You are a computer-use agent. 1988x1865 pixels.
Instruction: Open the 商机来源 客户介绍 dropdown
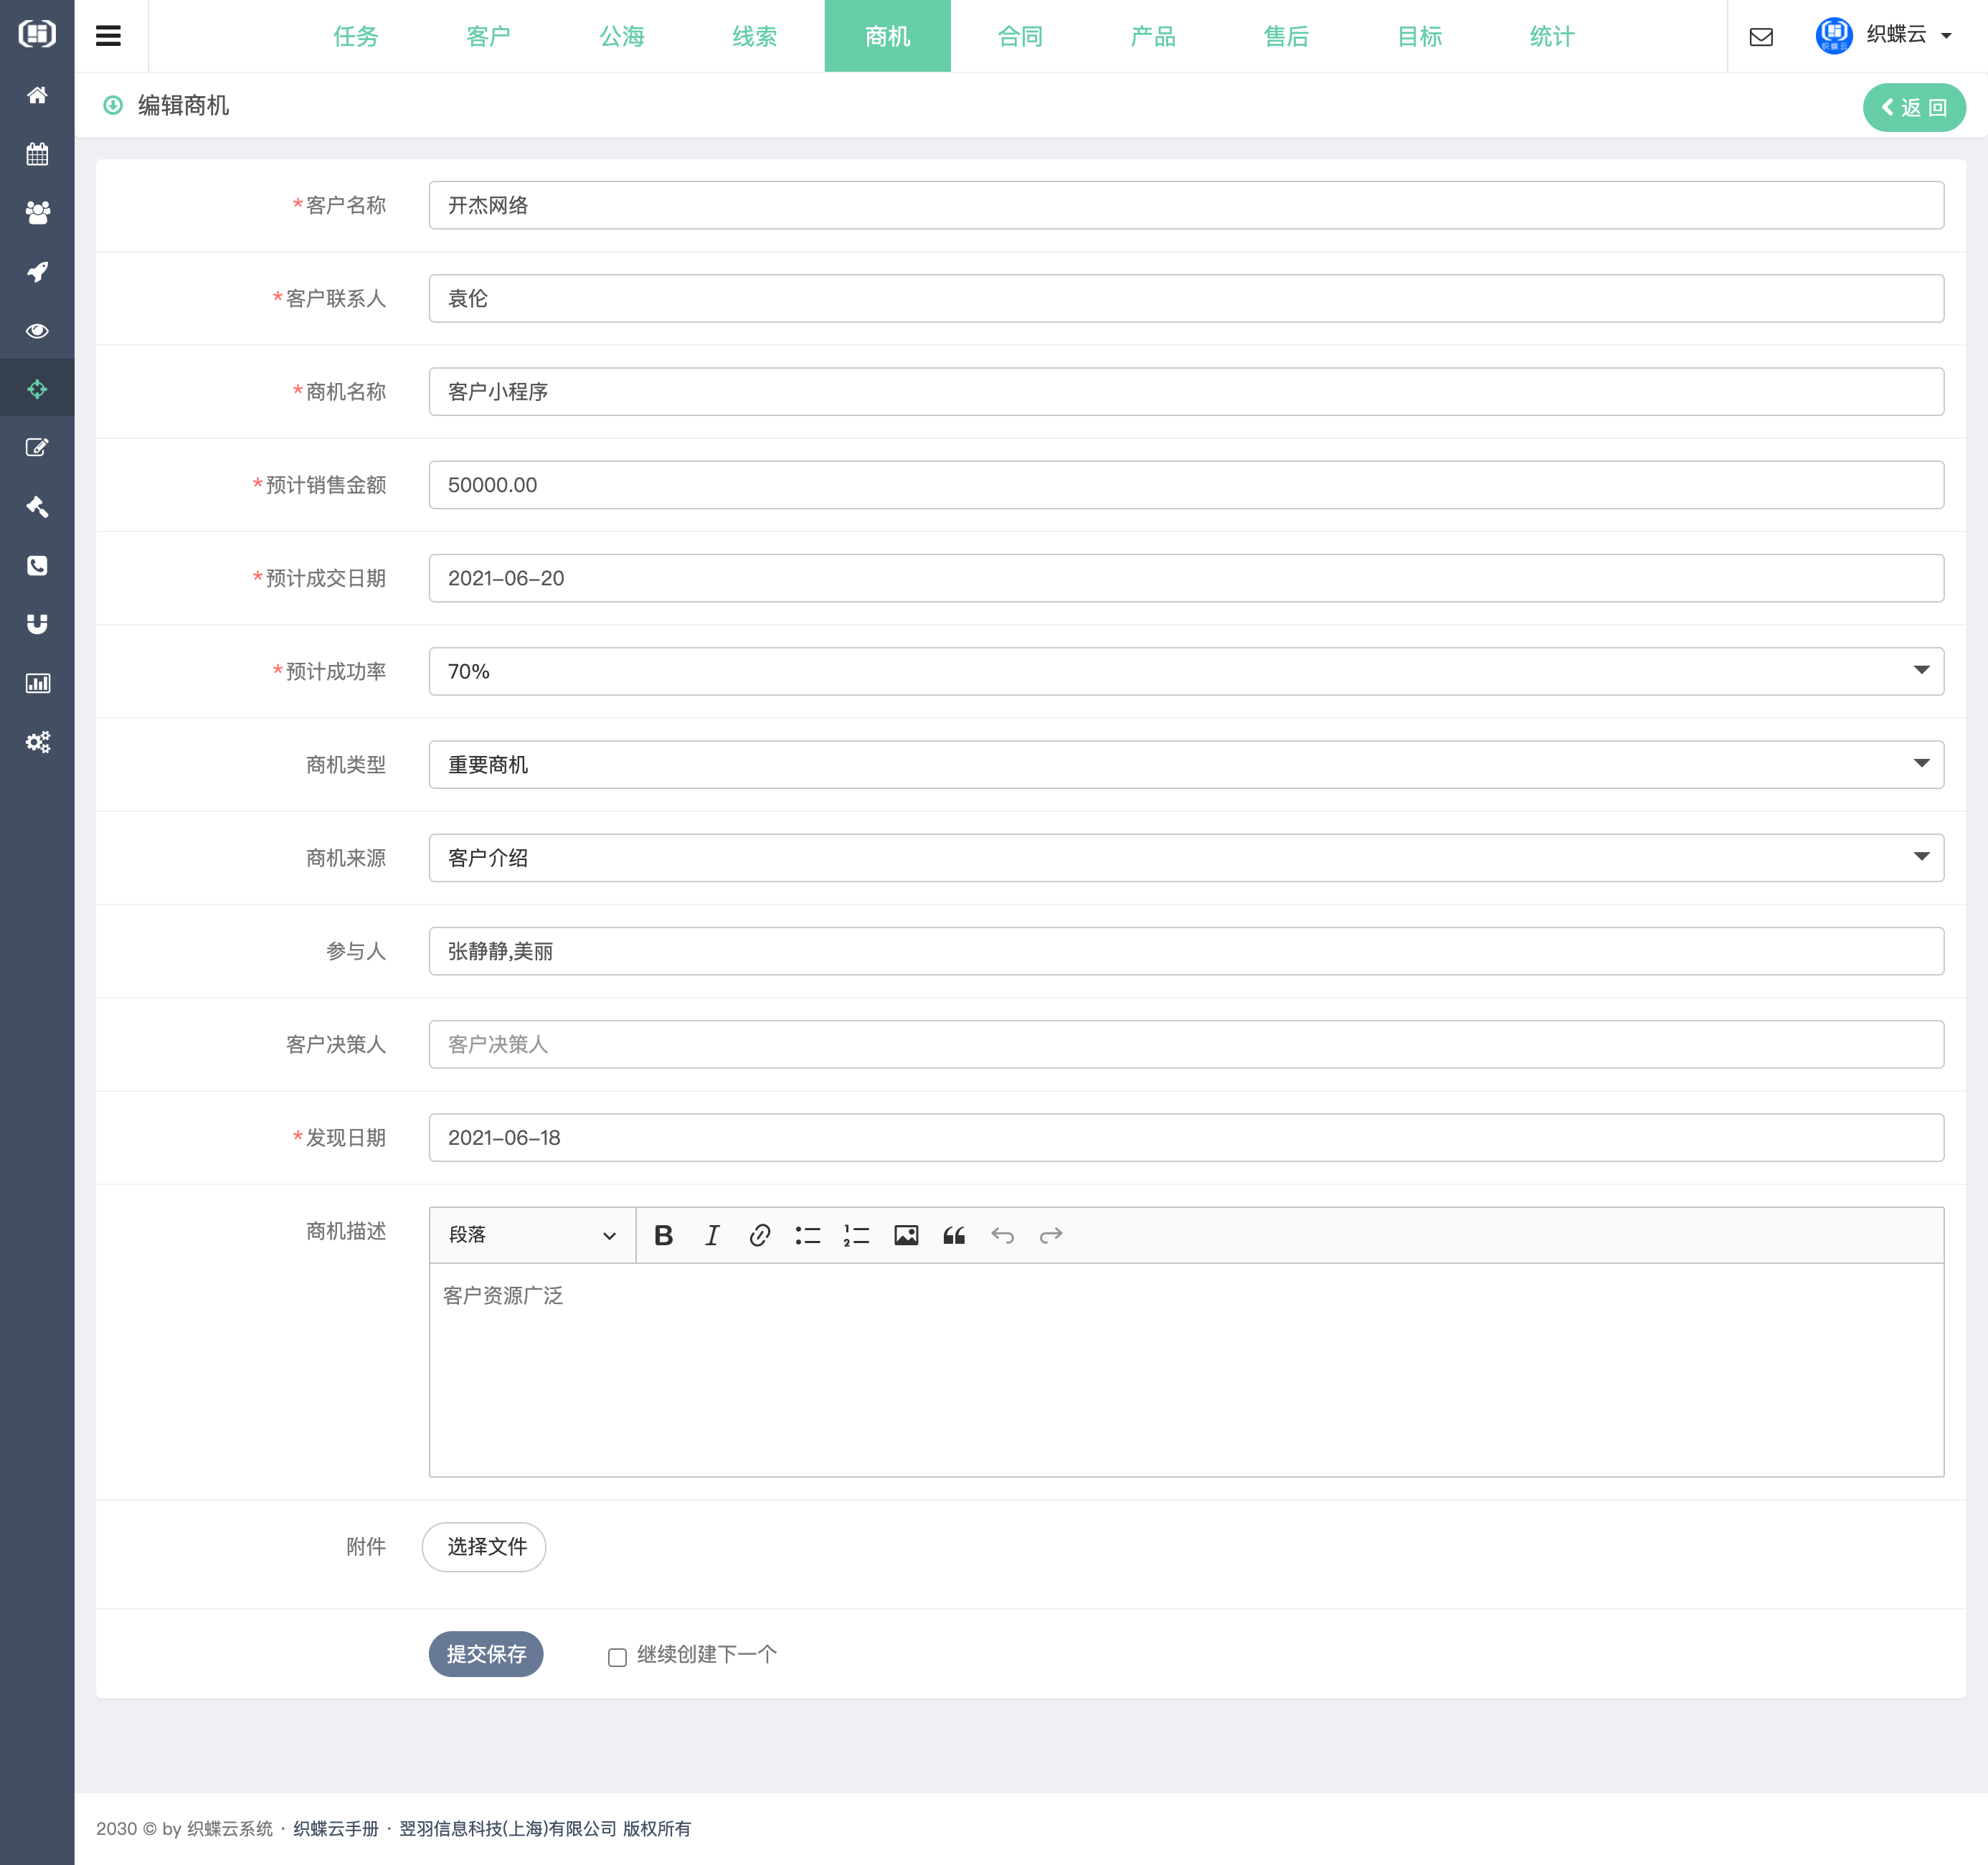[x=1185, y=857]
